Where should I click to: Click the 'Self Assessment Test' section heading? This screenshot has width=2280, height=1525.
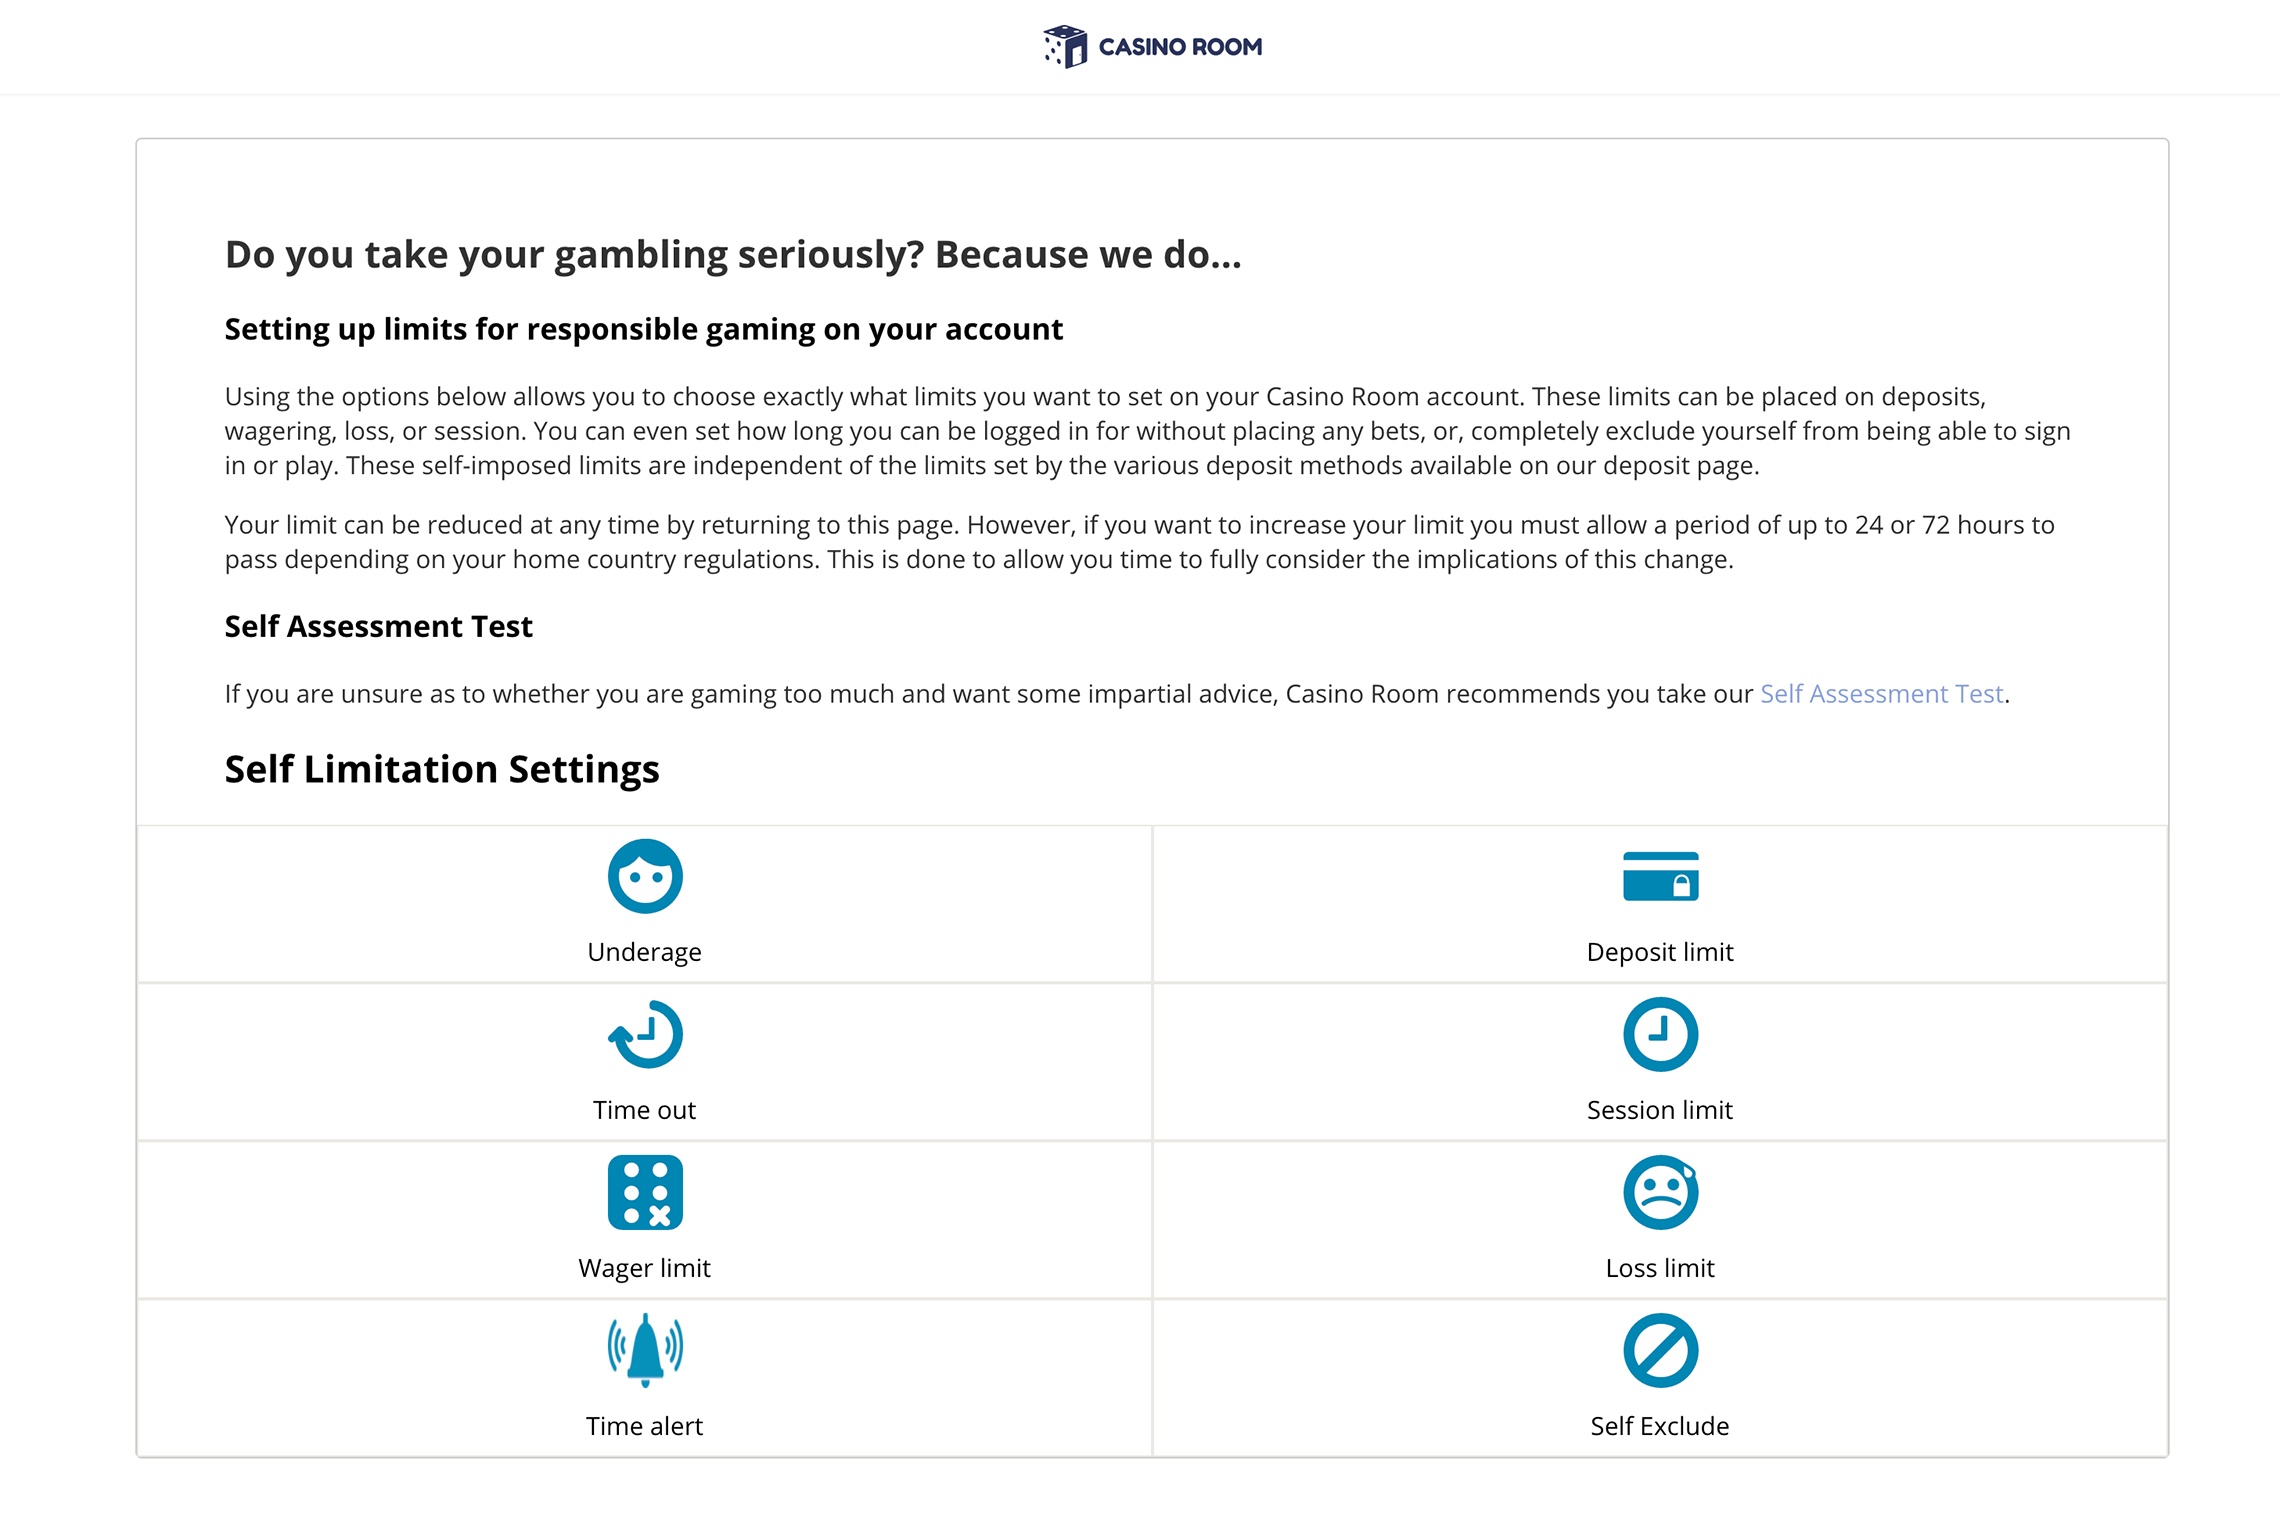pos(379,627)
